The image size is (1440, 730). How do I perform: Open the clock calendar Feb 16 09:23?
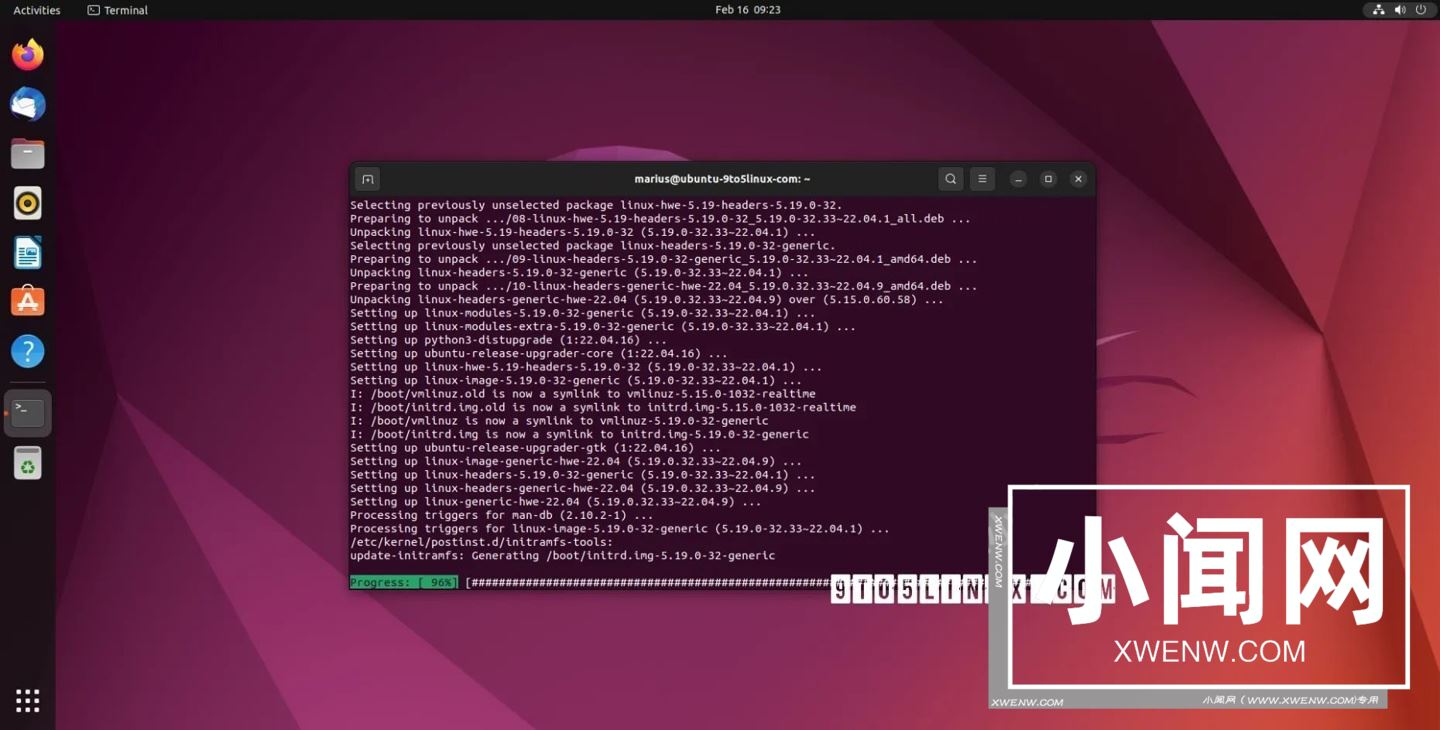point(748,10)
